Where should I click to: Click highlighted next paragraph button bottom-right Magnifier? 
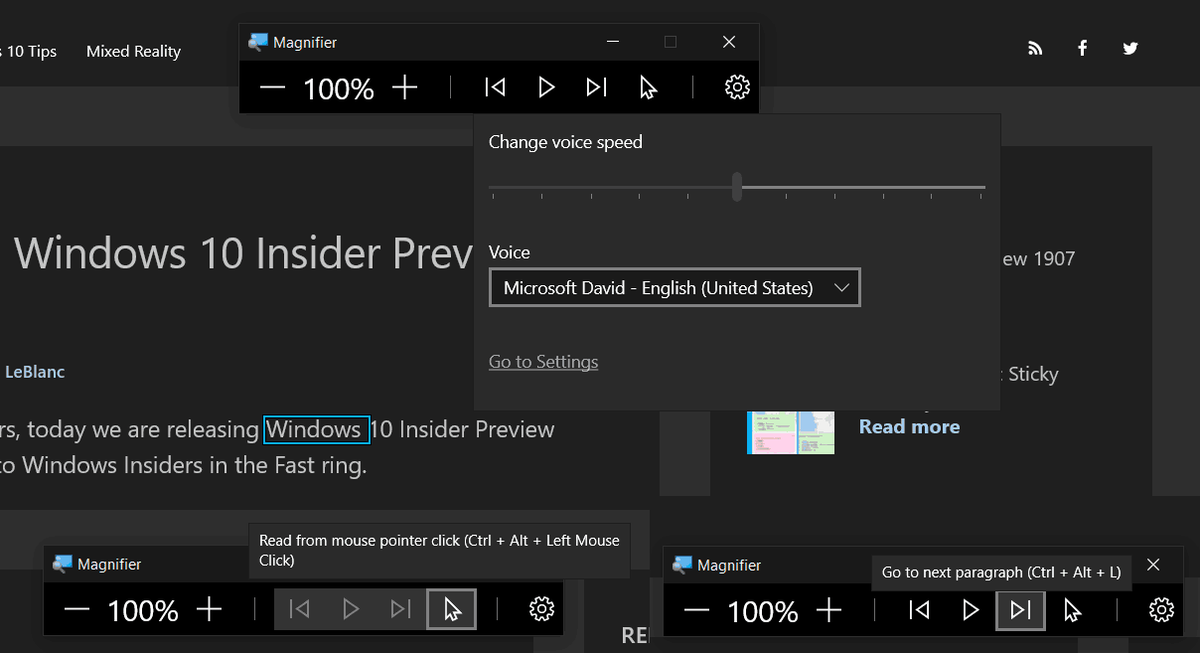tap(1021, 610)
